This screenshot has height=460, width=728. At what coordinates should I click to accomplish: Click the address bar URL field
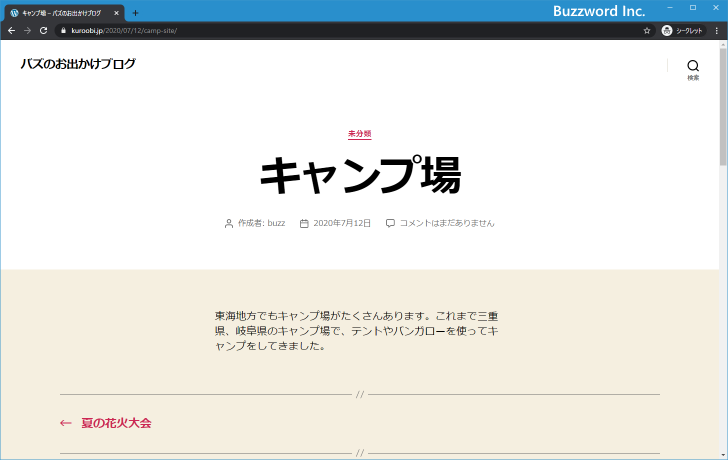(x=300, y=31)
